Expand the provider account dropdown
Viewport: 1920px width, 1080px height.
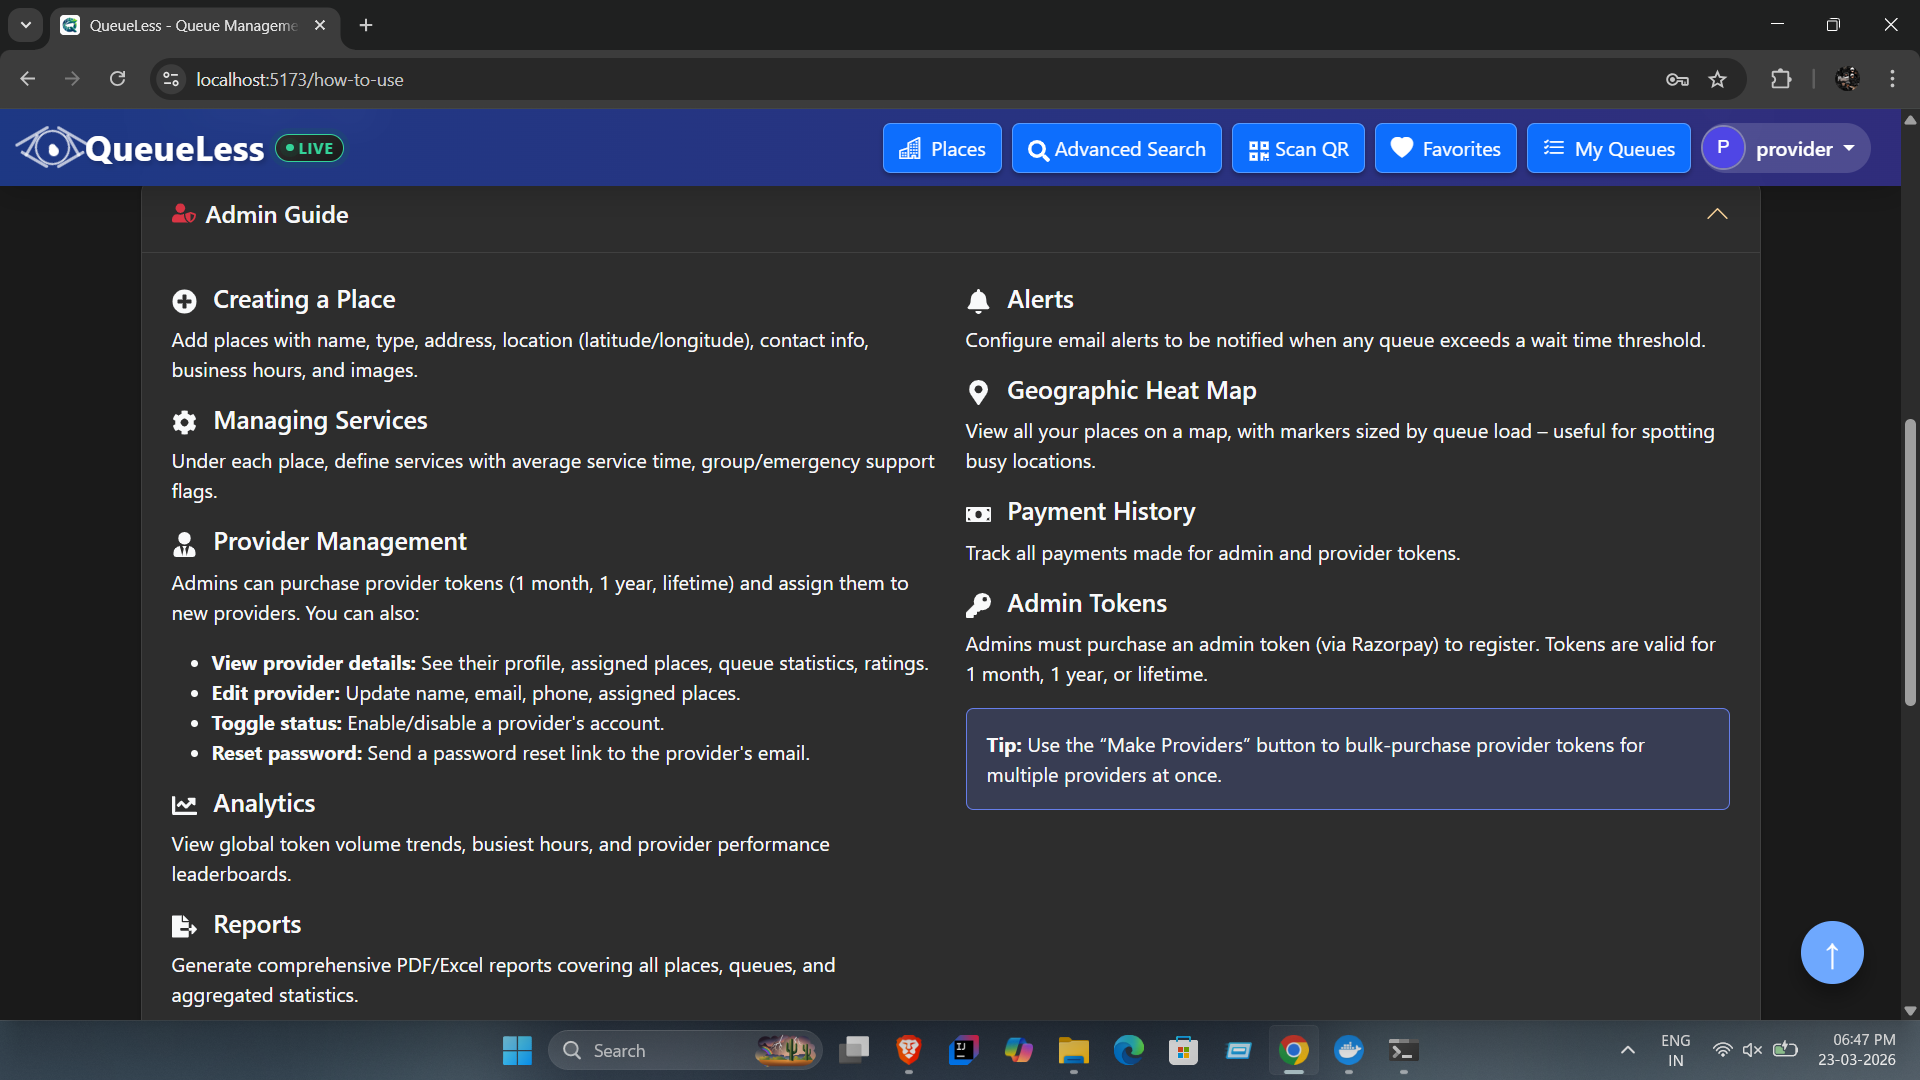pyautogui.click(x=1785, y=149)
